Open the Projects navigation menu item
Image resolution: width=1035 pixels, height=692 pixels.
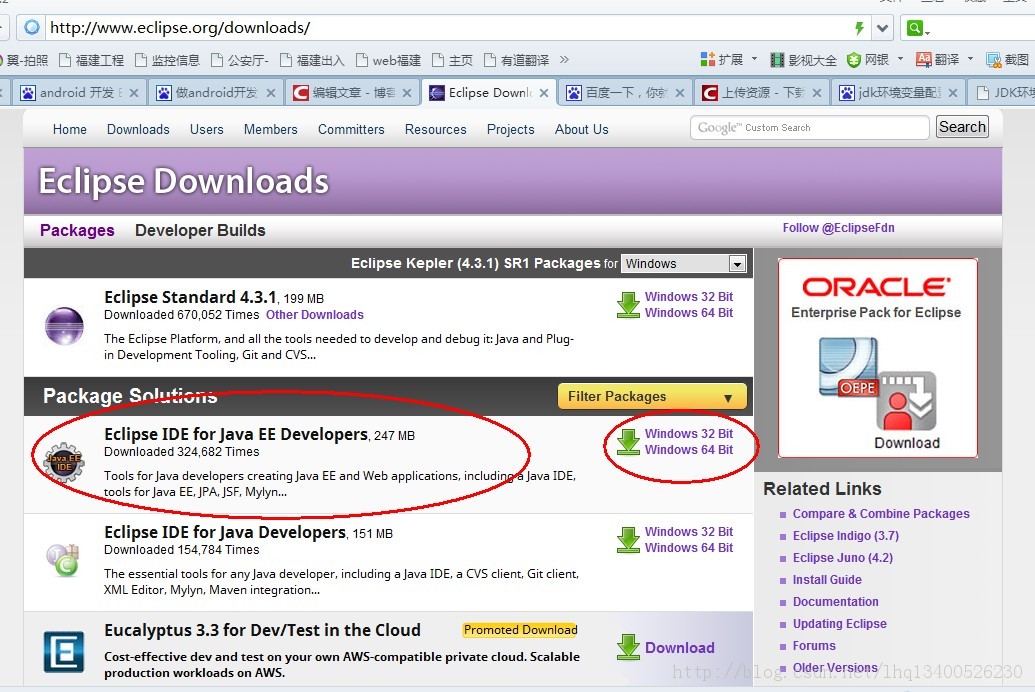(510, 129)
